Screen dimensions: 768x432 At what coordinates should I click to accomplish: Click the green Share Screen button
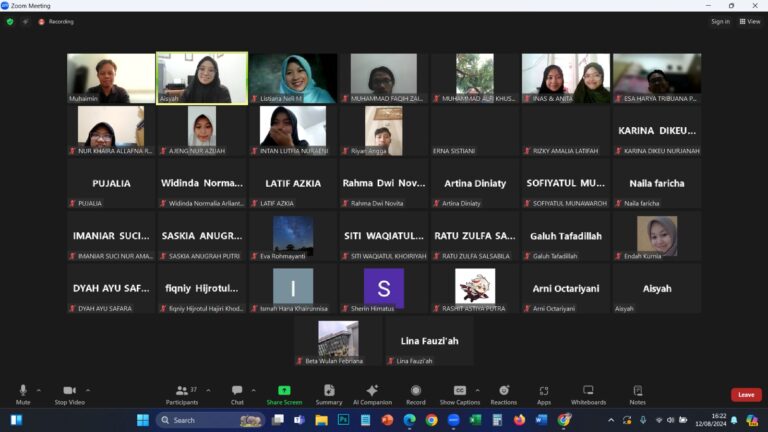tap(284, 394)
